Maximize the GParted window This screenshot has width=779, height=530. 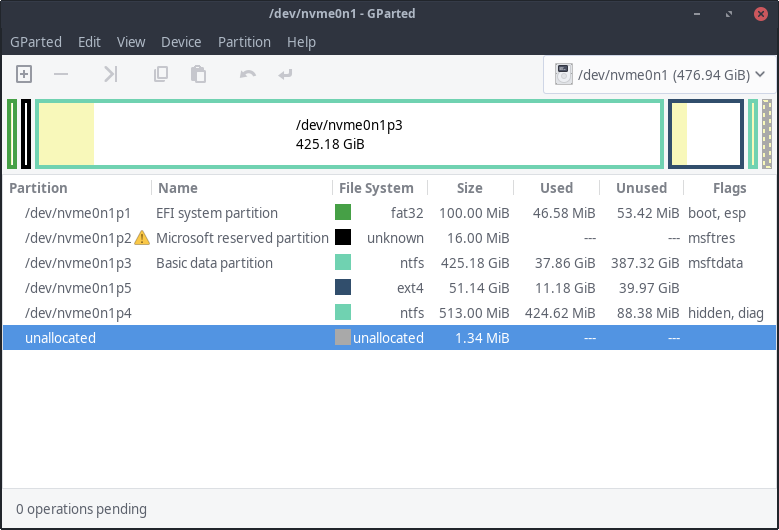(729, 14)
